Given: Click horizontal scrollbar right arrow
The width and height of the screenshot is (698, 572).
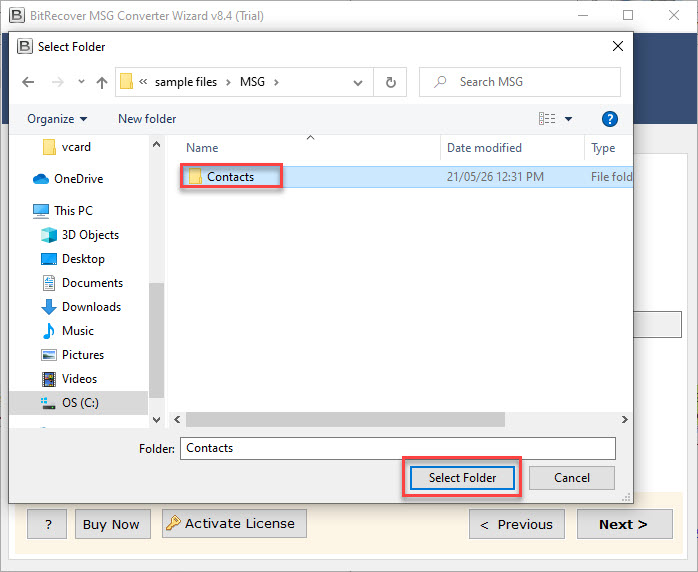Looking at the screenshot, I should click(625, 419).
